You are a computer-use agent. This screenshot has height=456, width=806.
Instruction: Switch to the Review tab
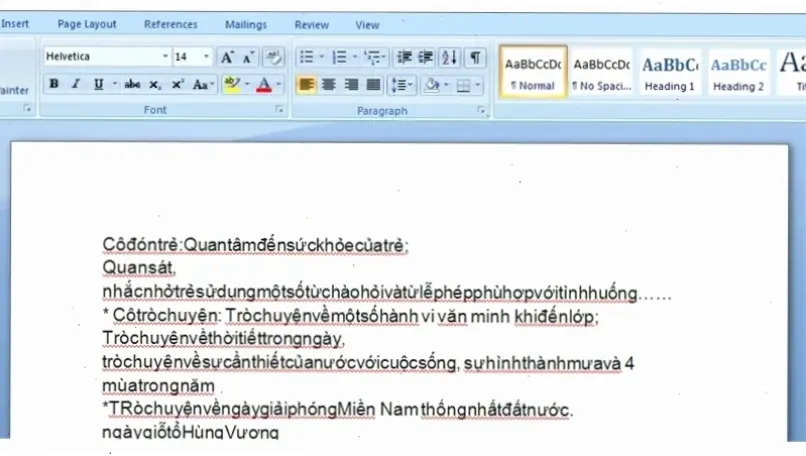coord(312,25)
